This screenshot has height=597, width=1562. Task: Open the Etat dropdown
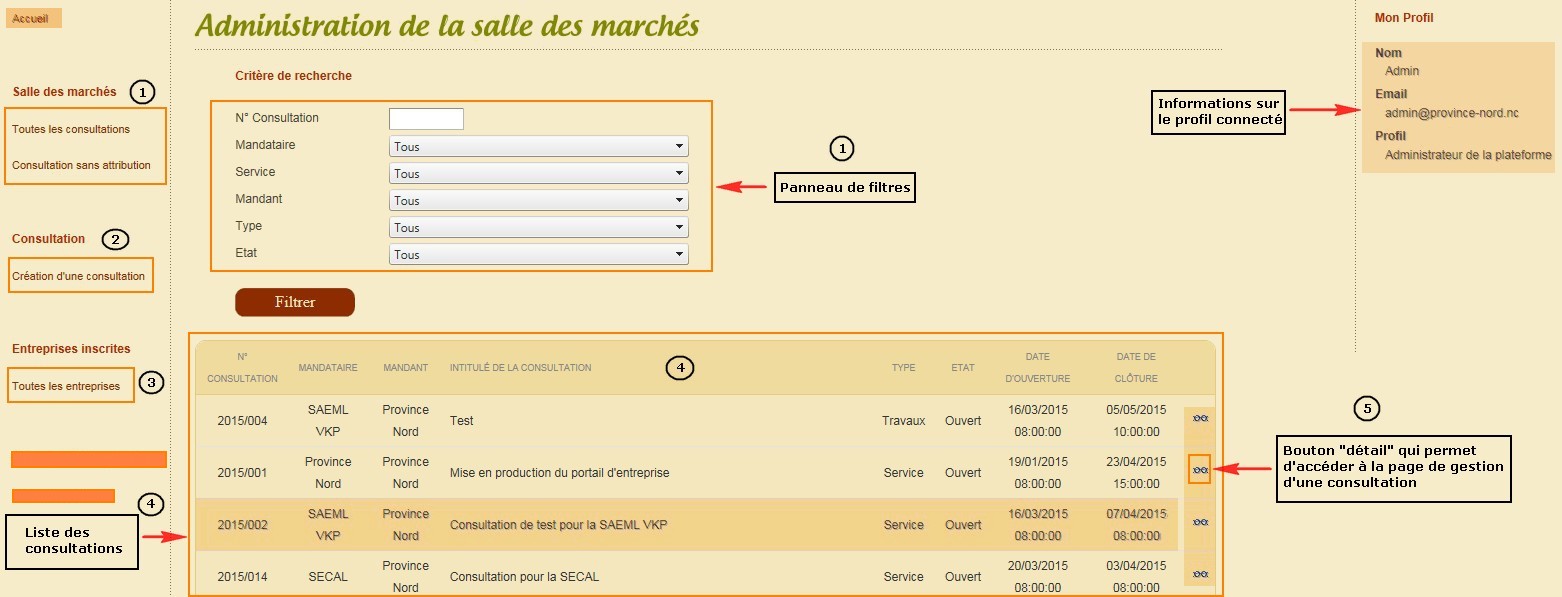coord(538,254)
